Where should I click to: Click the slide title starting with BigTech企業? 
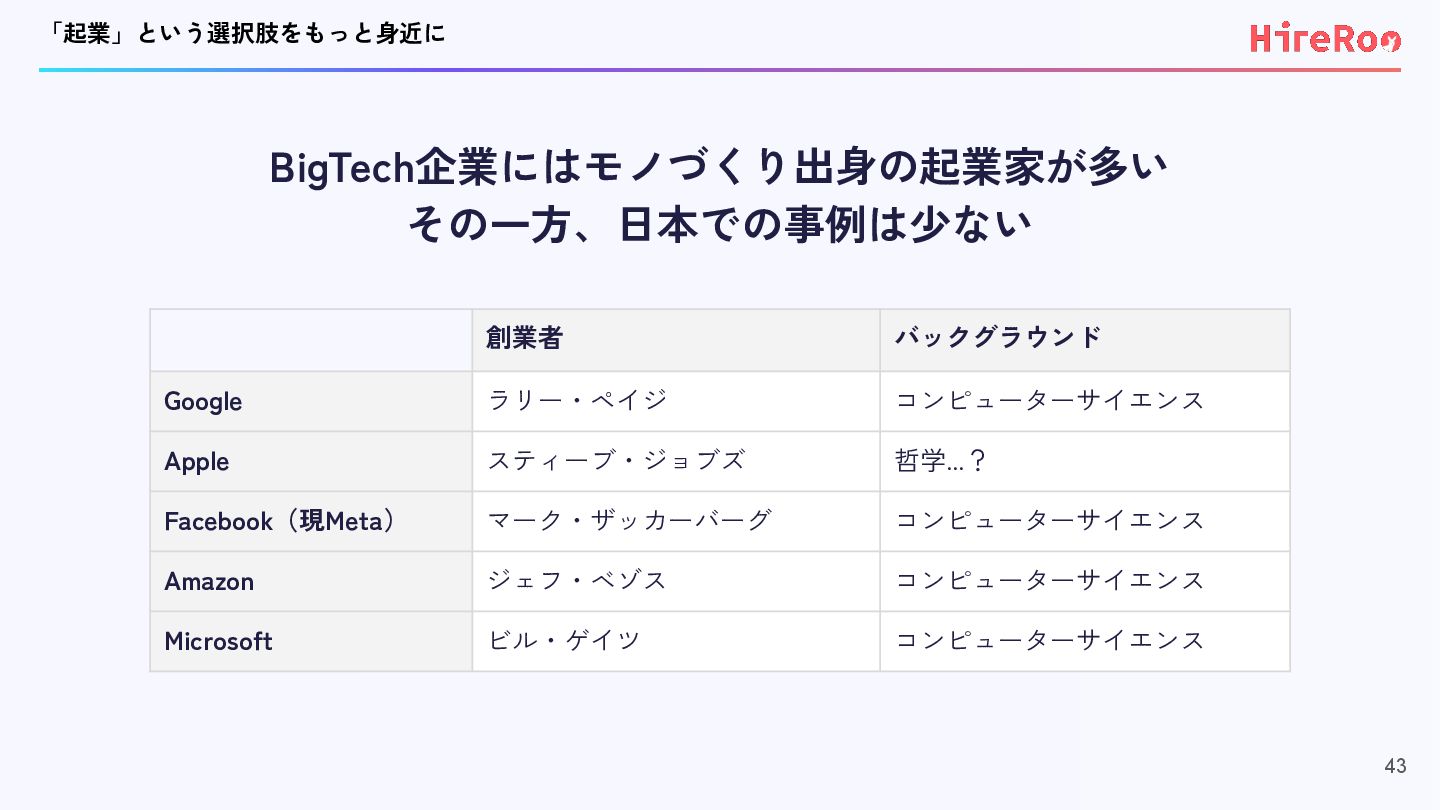click(719, 167)
